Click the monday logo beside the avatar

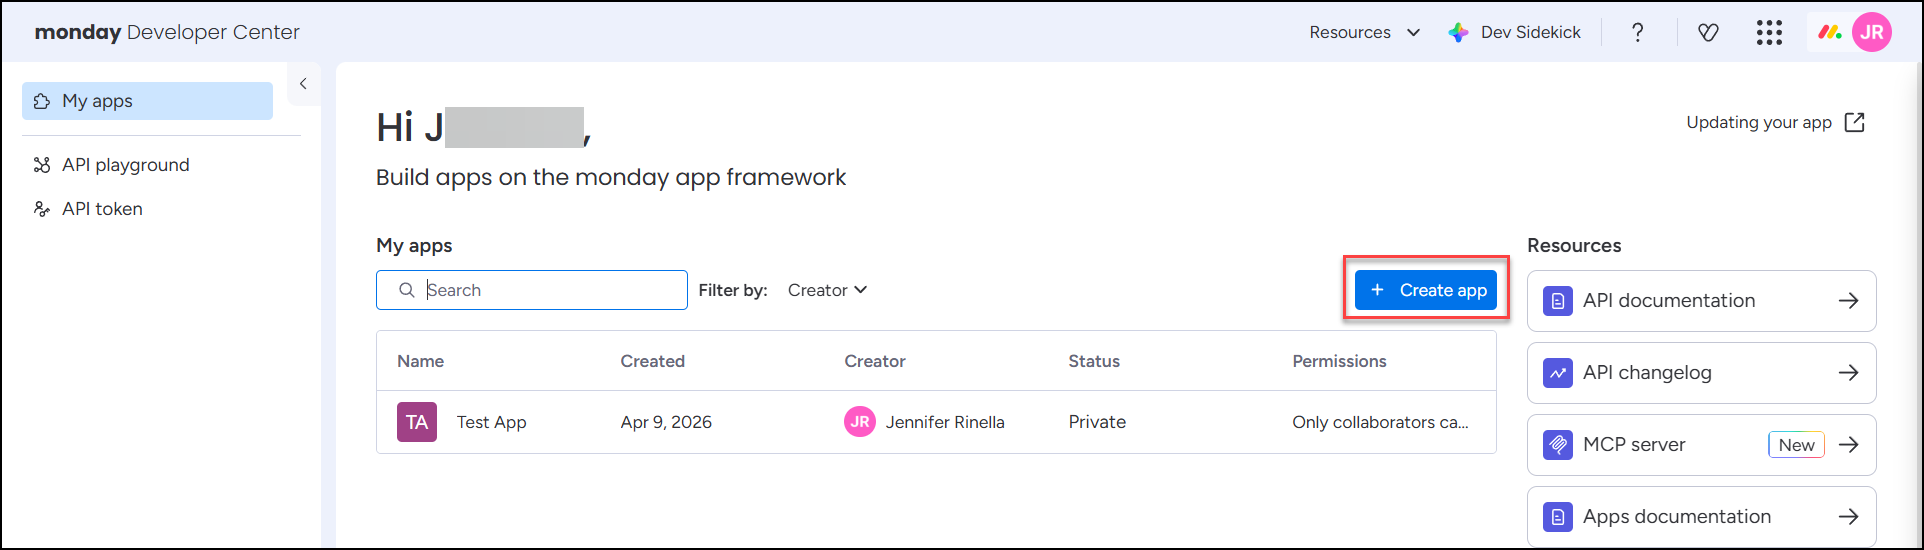coord(1830,32)
